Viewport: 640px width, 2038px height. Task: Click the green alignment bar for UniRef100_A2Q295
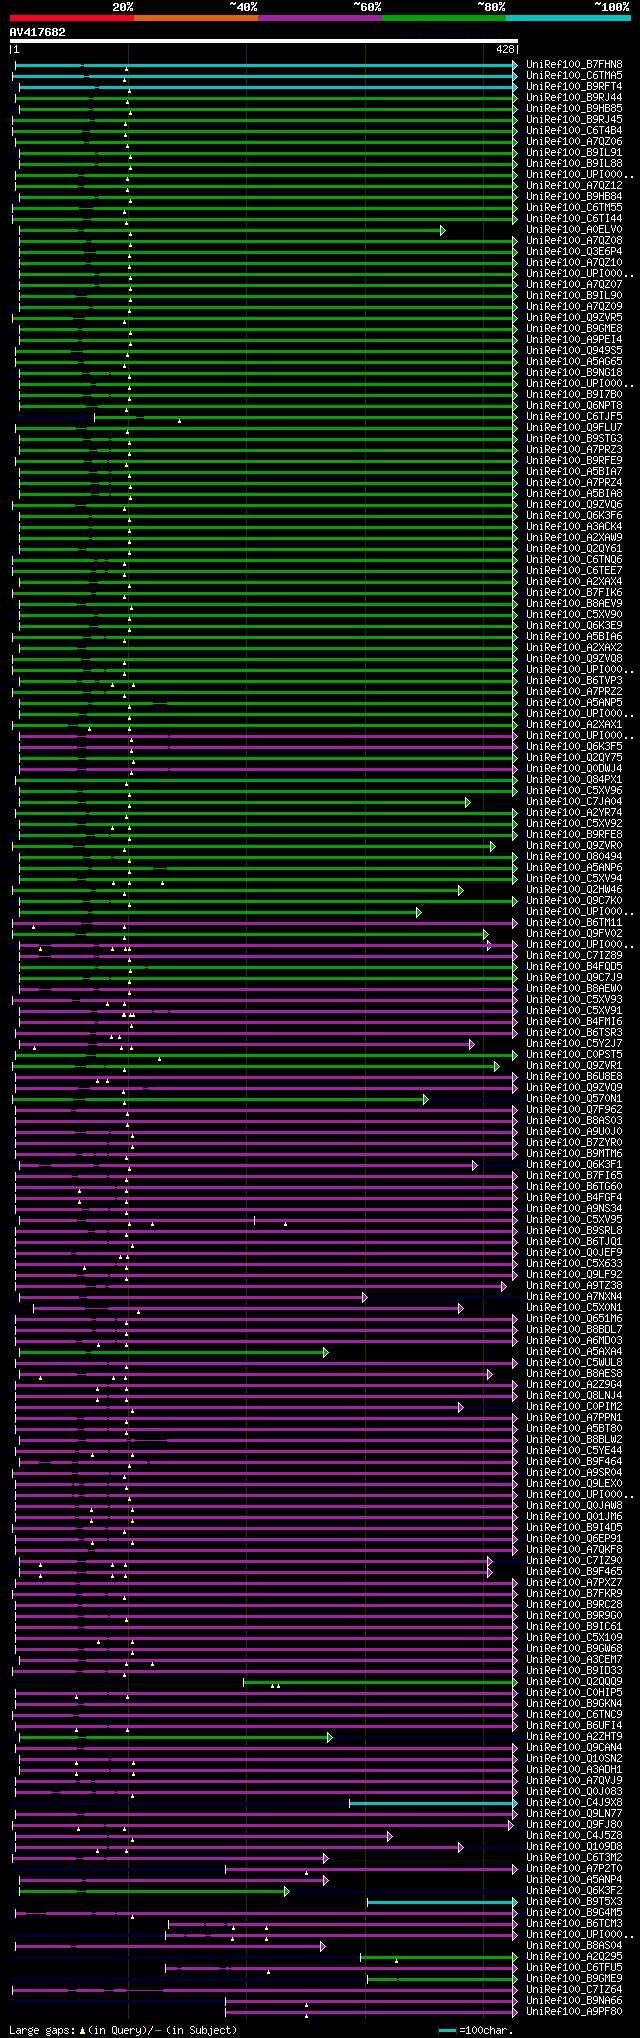[x=438, y=1957]
